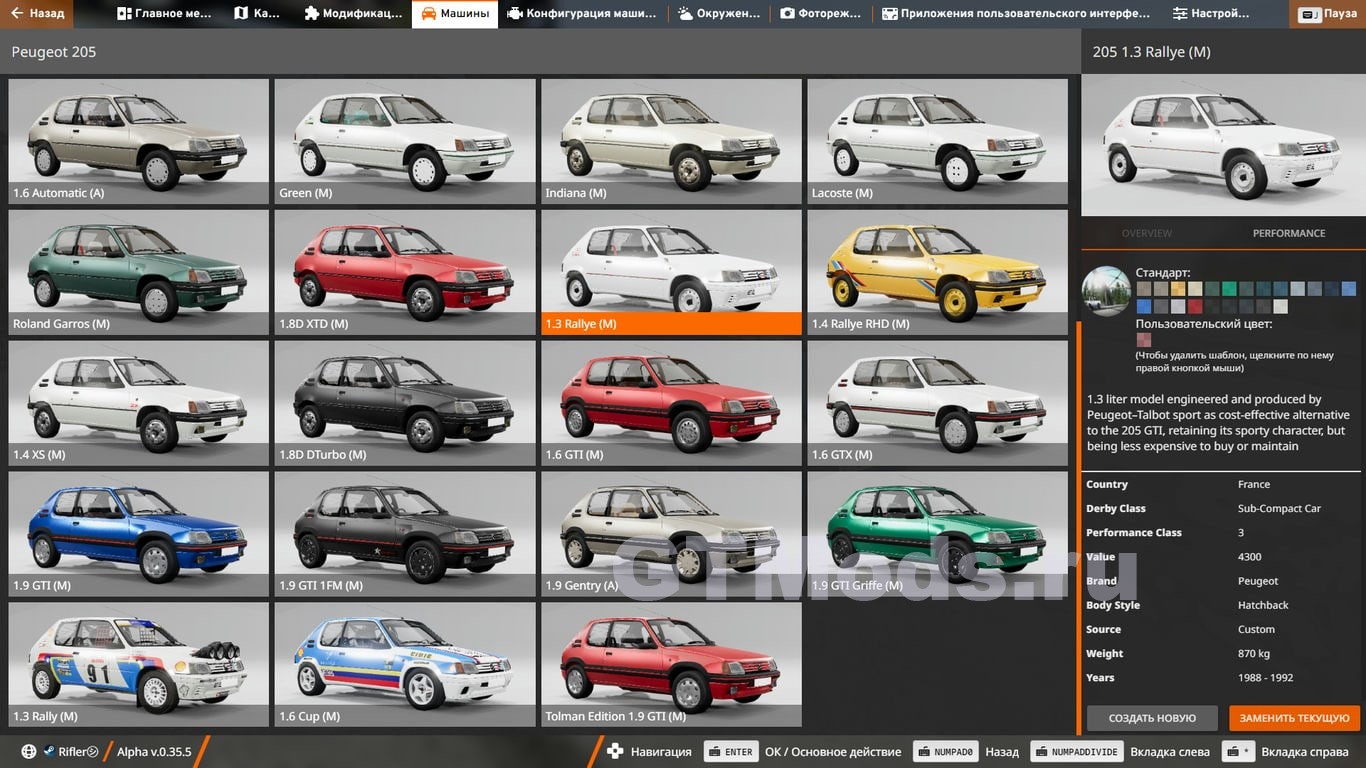Pick the yellow 1.4 Rallye RHD (M)
This screenshot has width=1366, height=768.
(937, 272)
